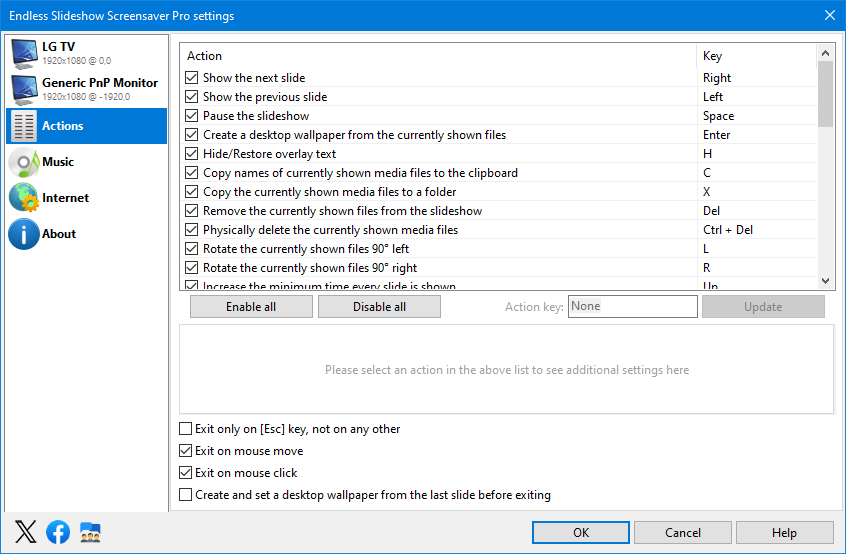The width and height of the screenshot is (846, 554).
Task: Open the Music disc icon
Action: click(24, 162)
